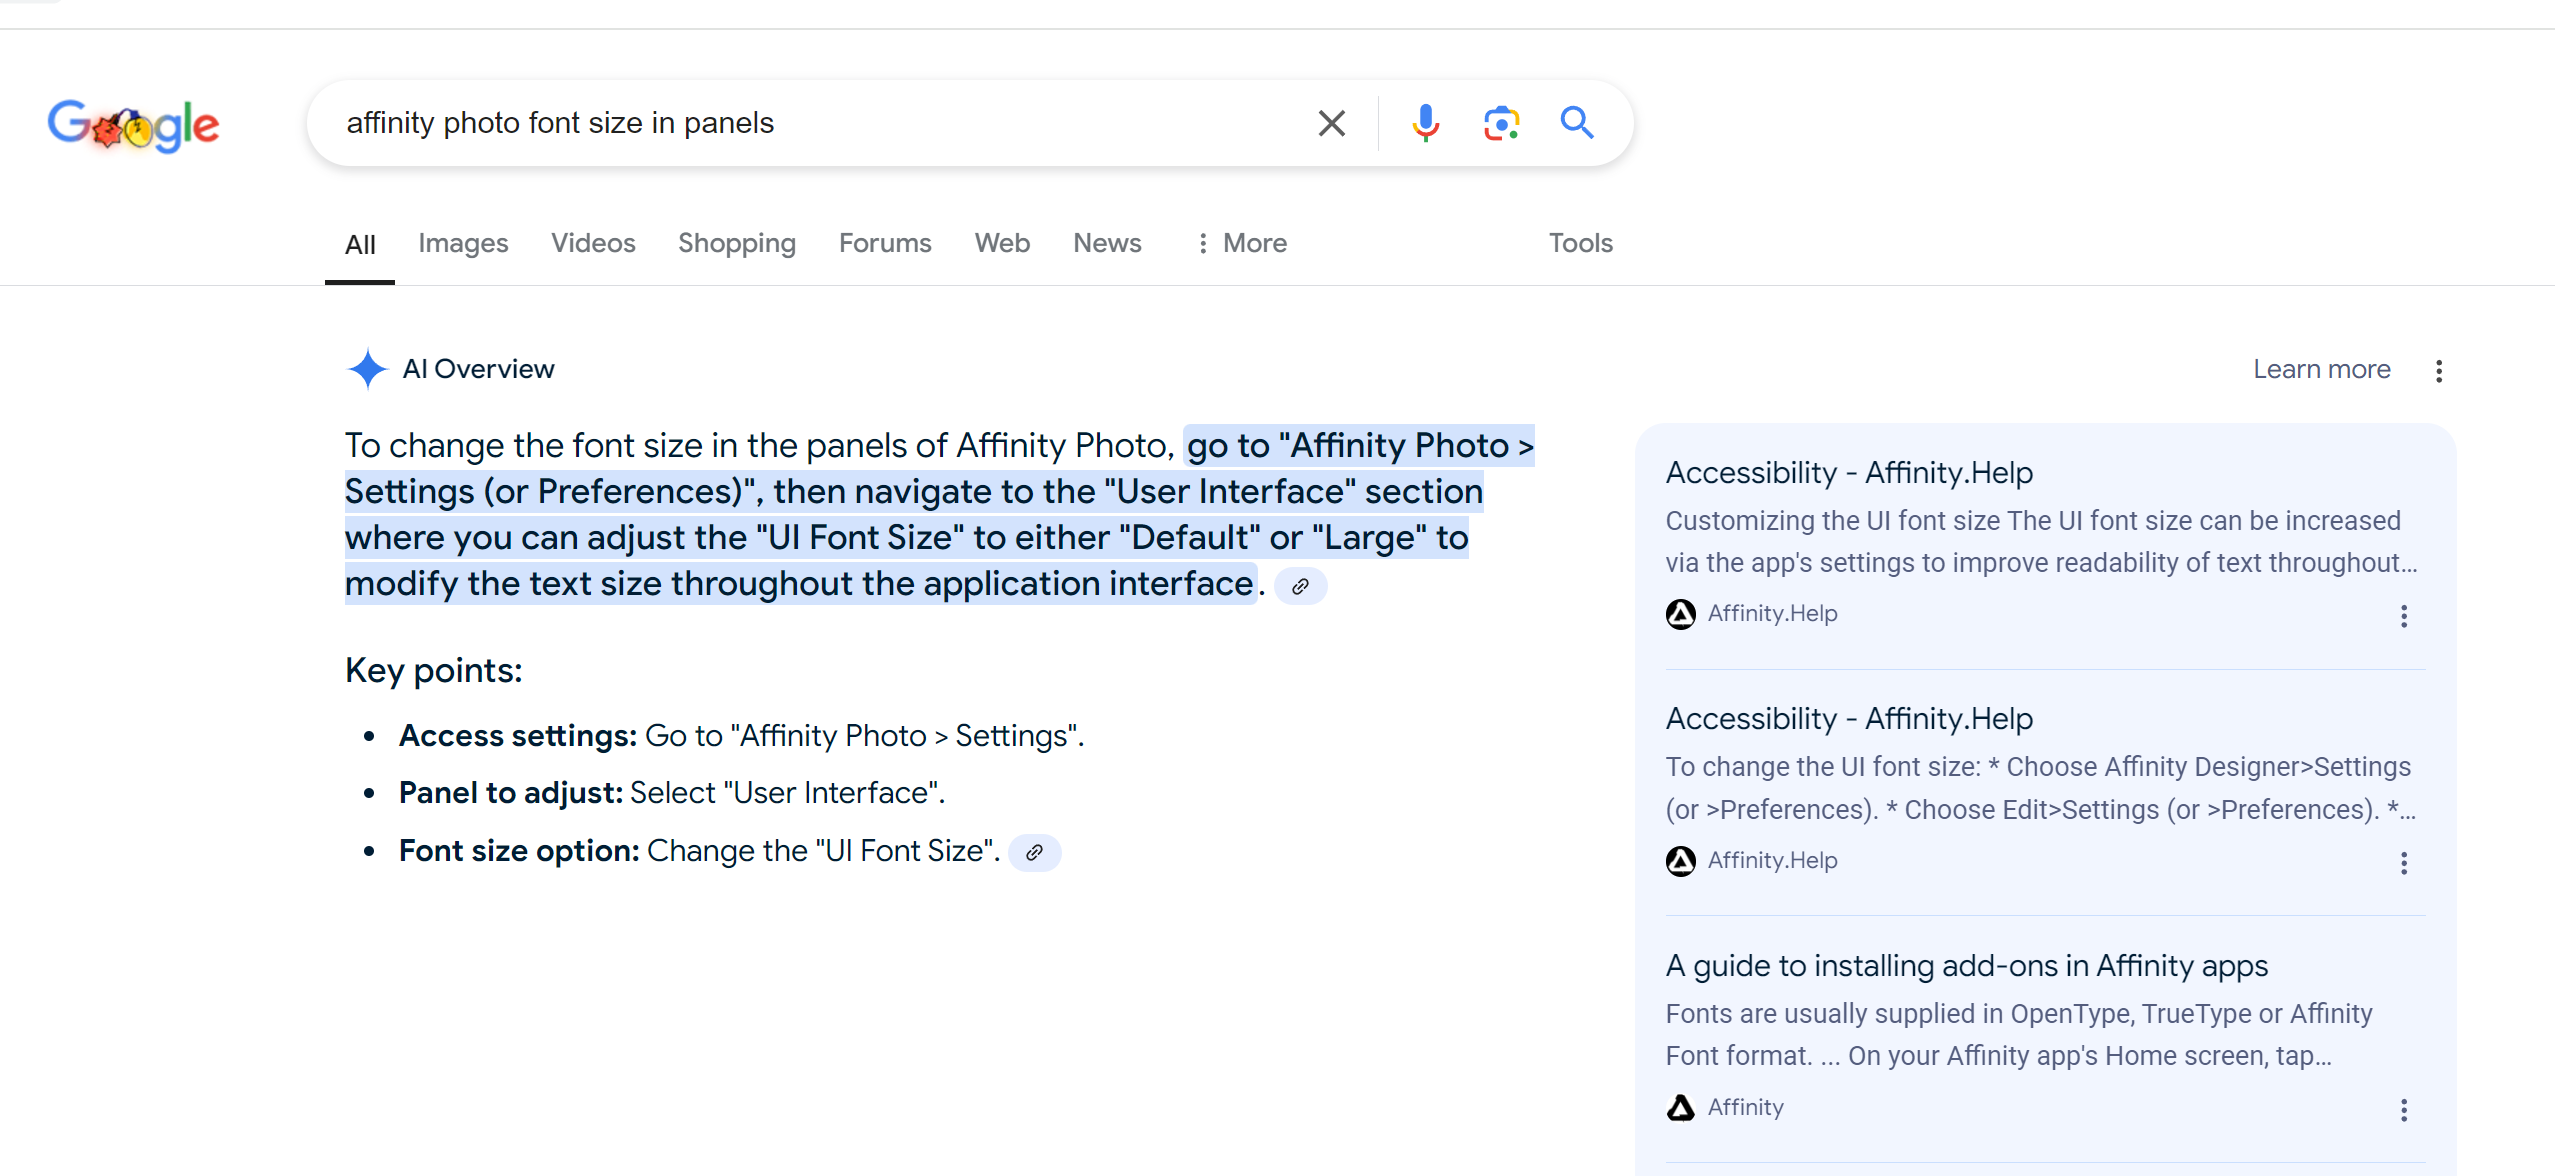This screenshot has width=2555, height=1176.
Task: Submit search with magnifying glass icon
Action: tap(1577, 123)
